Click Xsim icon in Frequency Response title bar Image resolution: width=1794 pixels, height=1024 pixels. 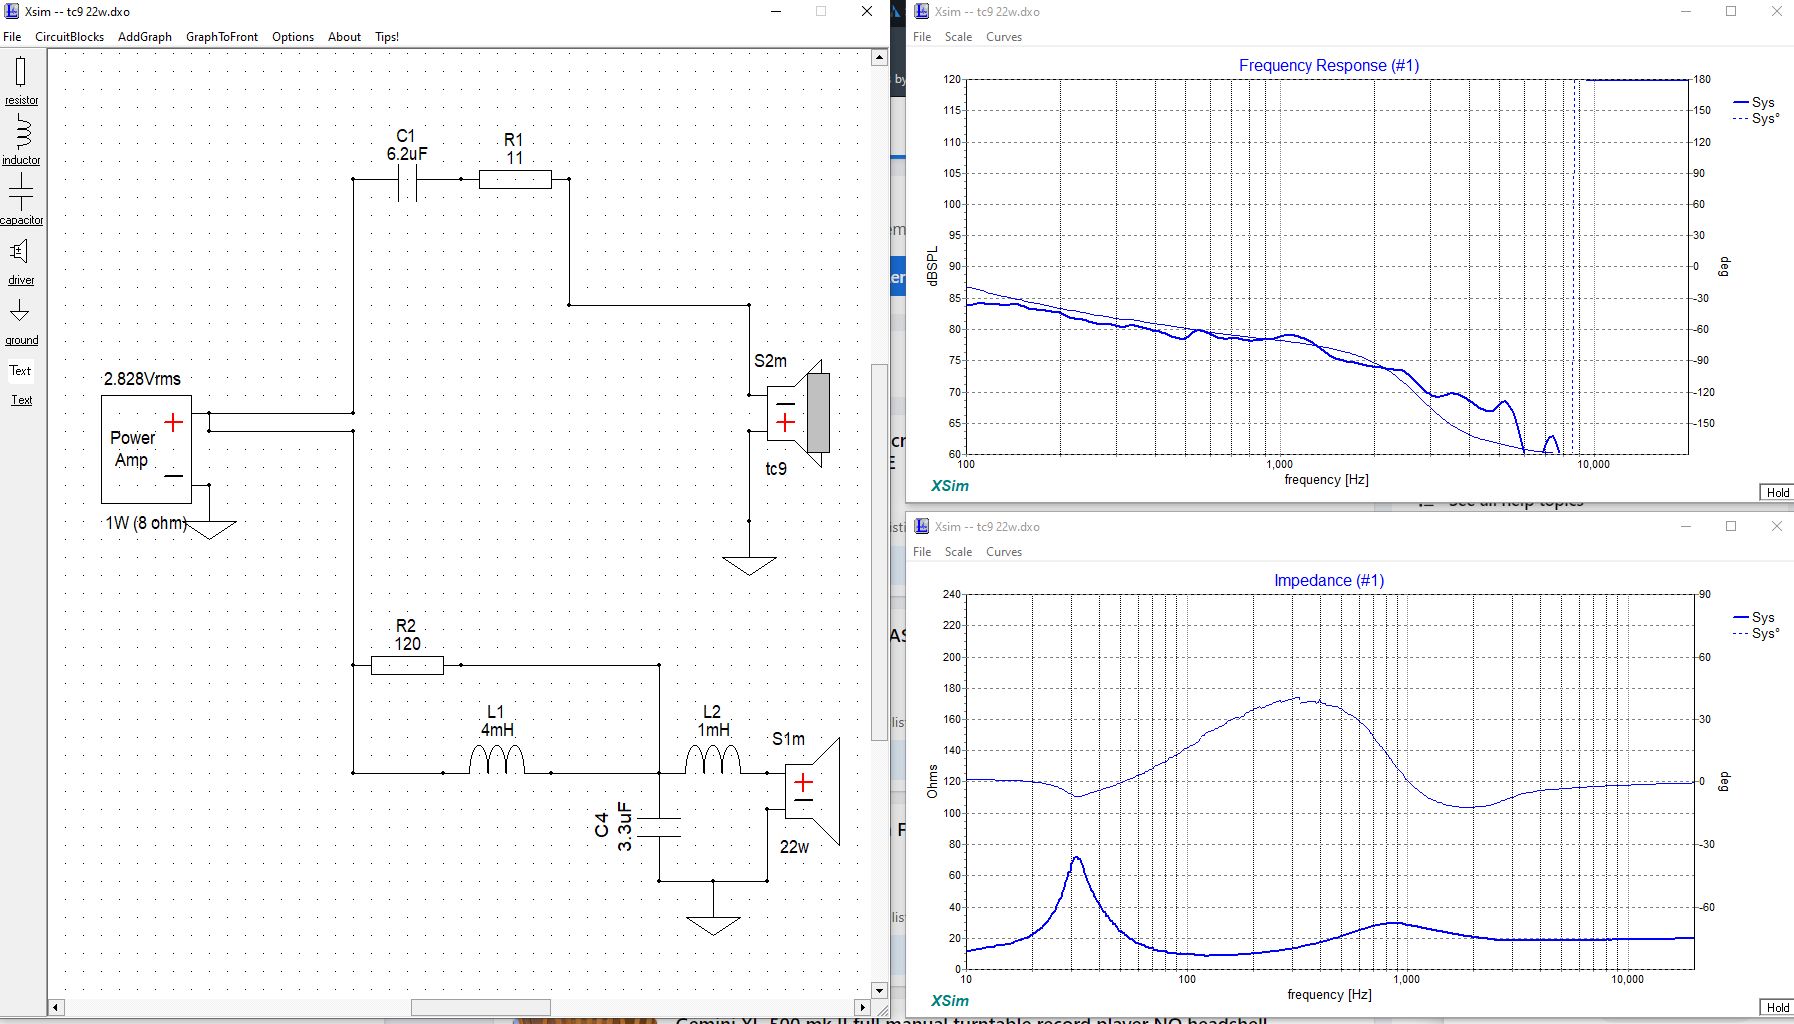922,11
